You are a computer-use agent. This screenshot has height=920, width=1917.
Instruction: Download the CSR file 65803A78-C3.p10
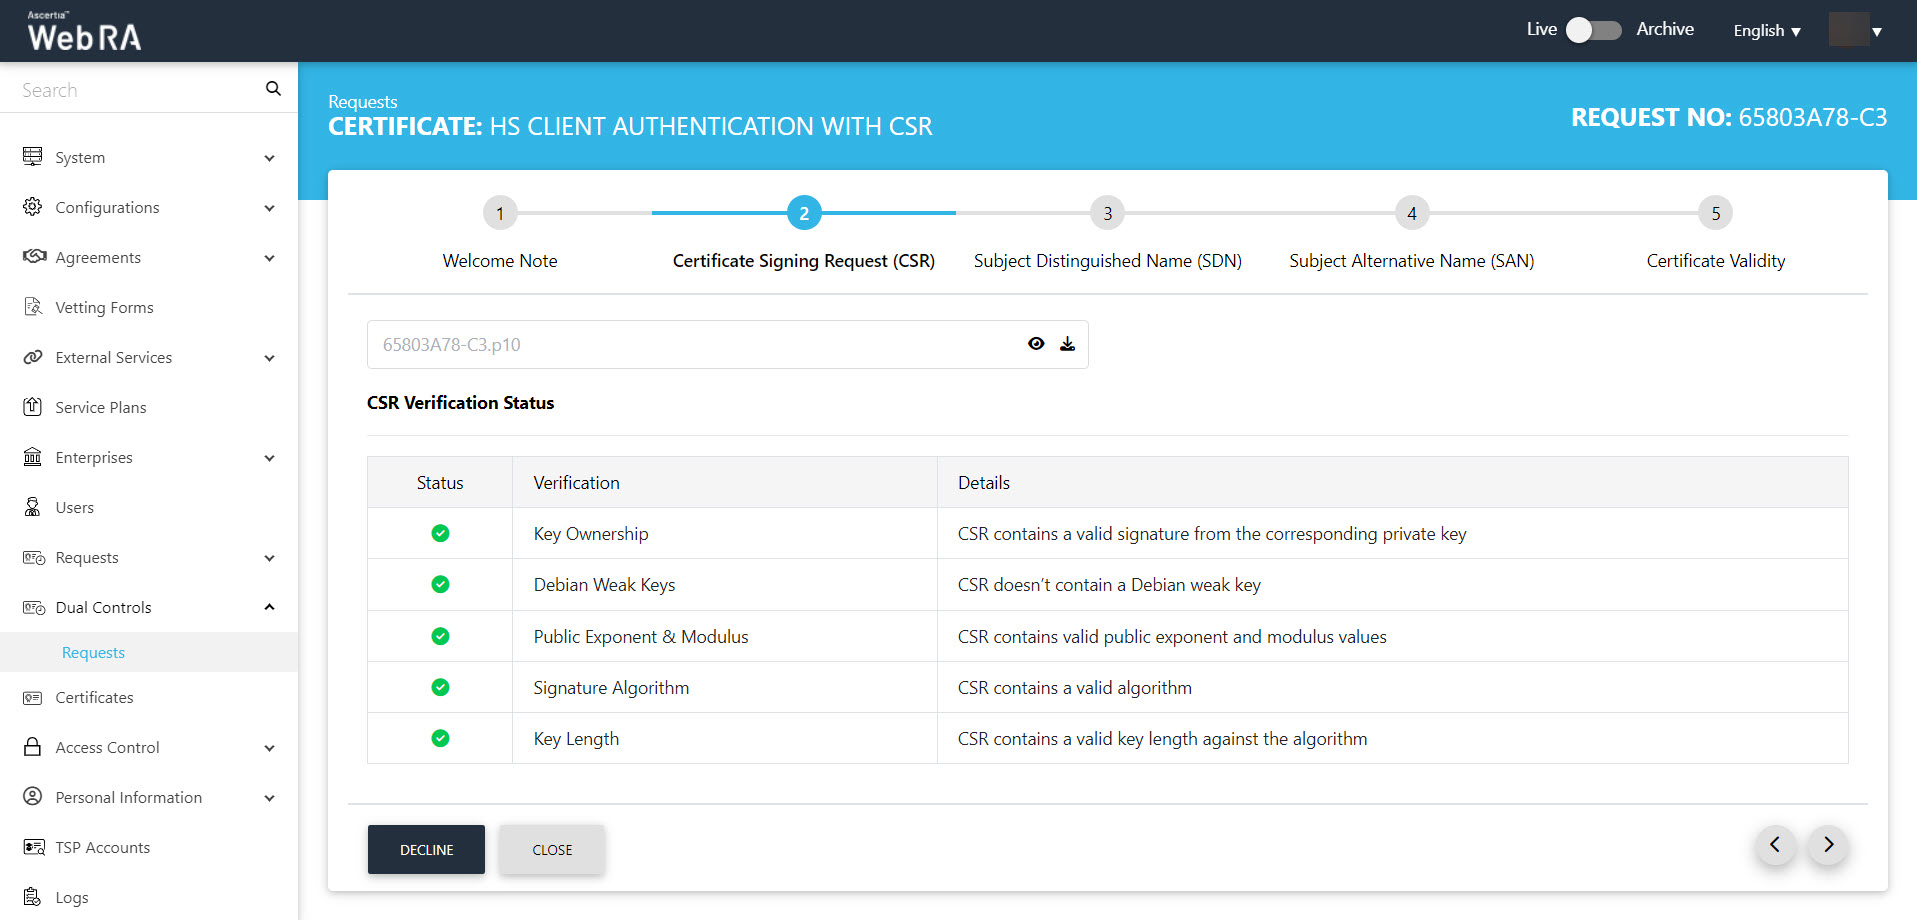1067,344
